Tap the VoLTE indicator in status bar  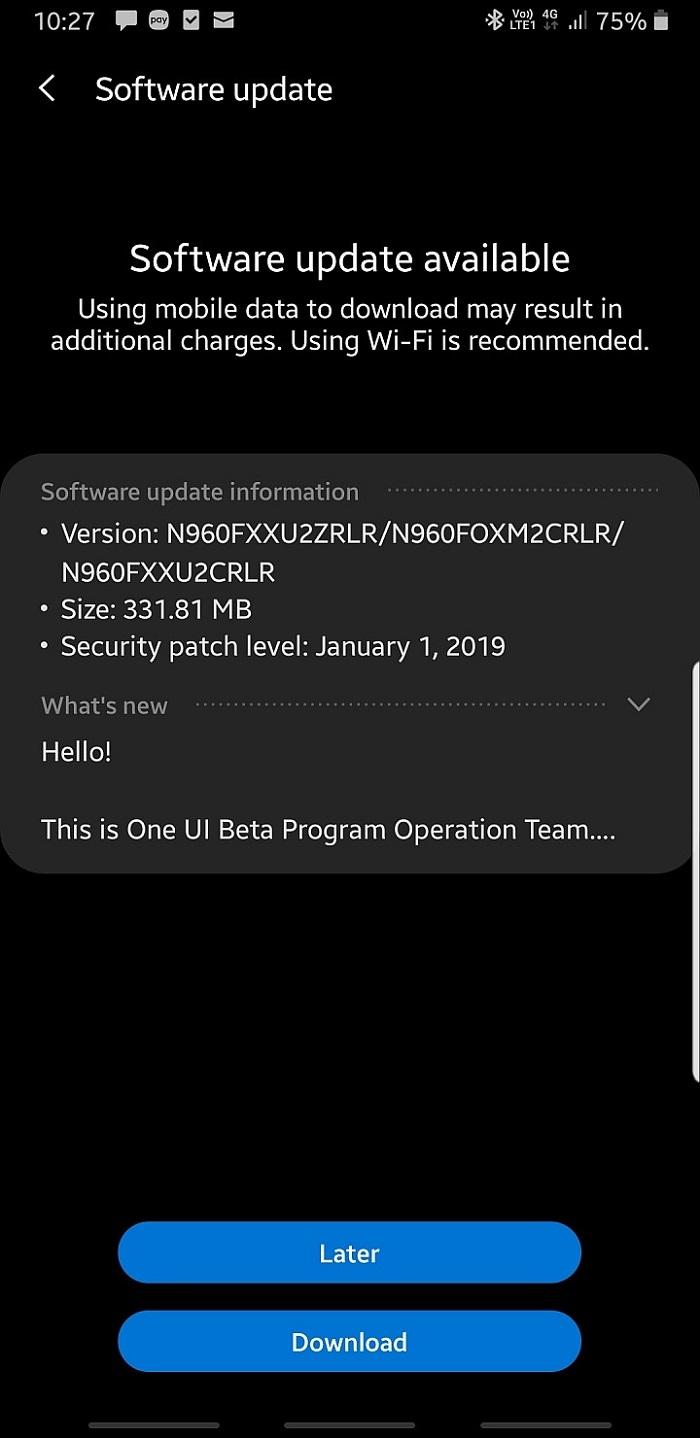(523, 20)
